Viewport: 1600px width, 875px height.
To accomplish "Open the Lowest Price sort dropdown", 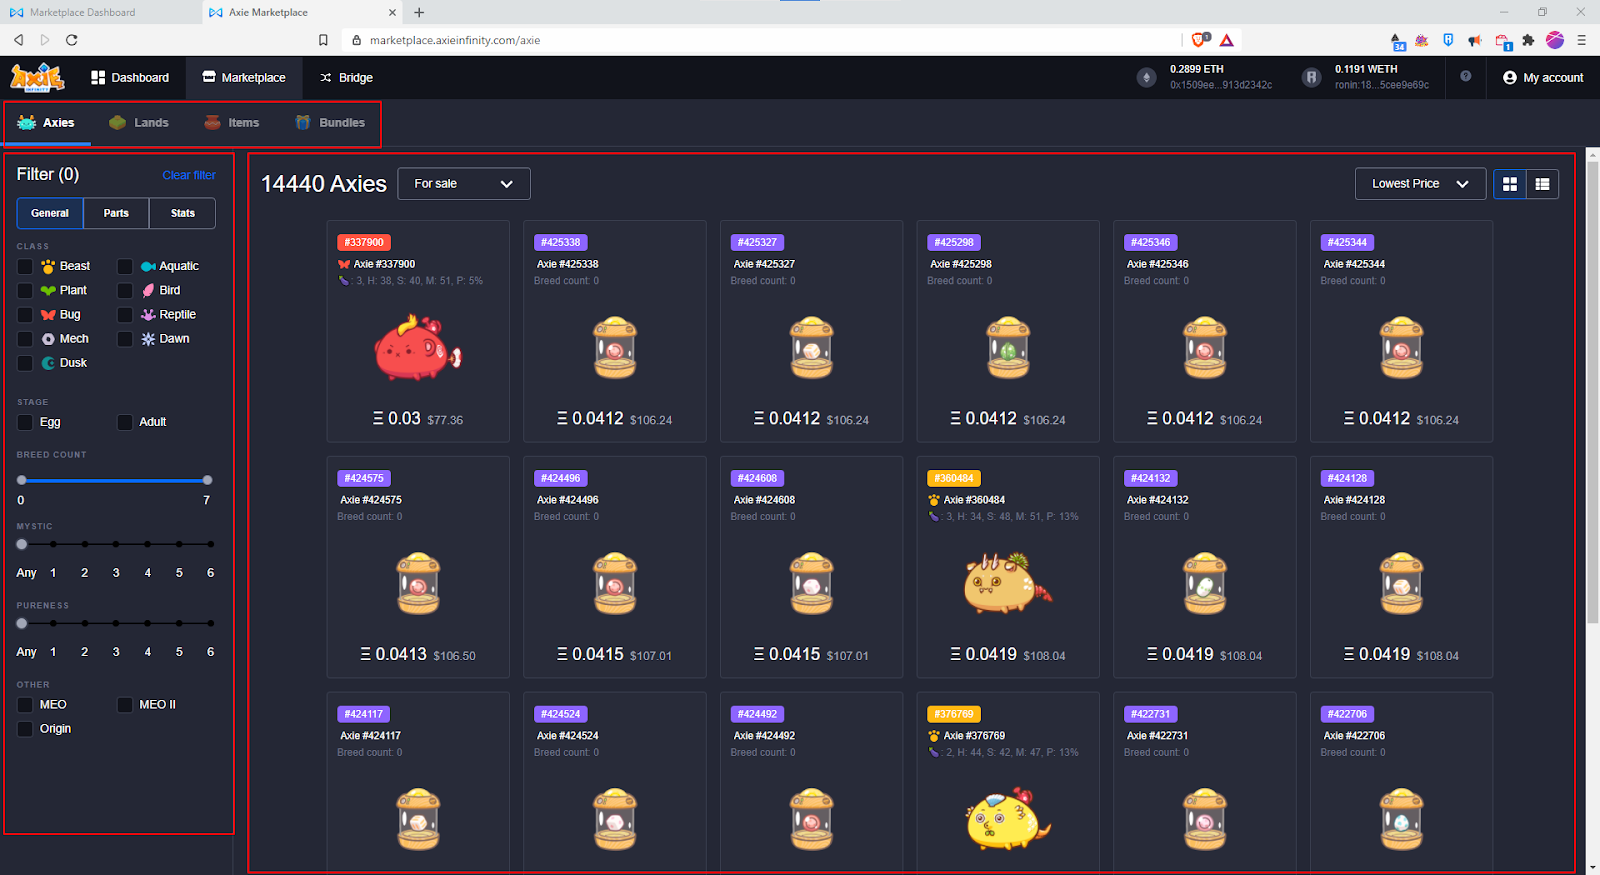I will tap(1420, 184).
